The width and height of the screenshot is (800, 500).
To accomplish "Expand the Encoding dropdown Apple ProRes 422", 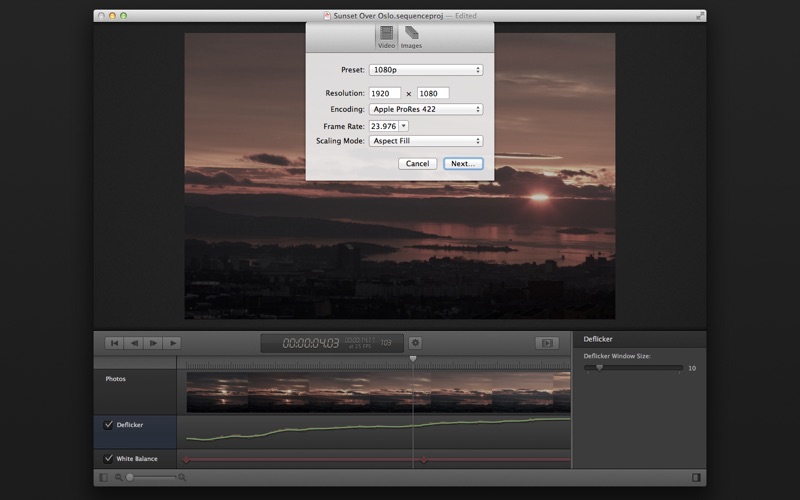I will (426, 109).
